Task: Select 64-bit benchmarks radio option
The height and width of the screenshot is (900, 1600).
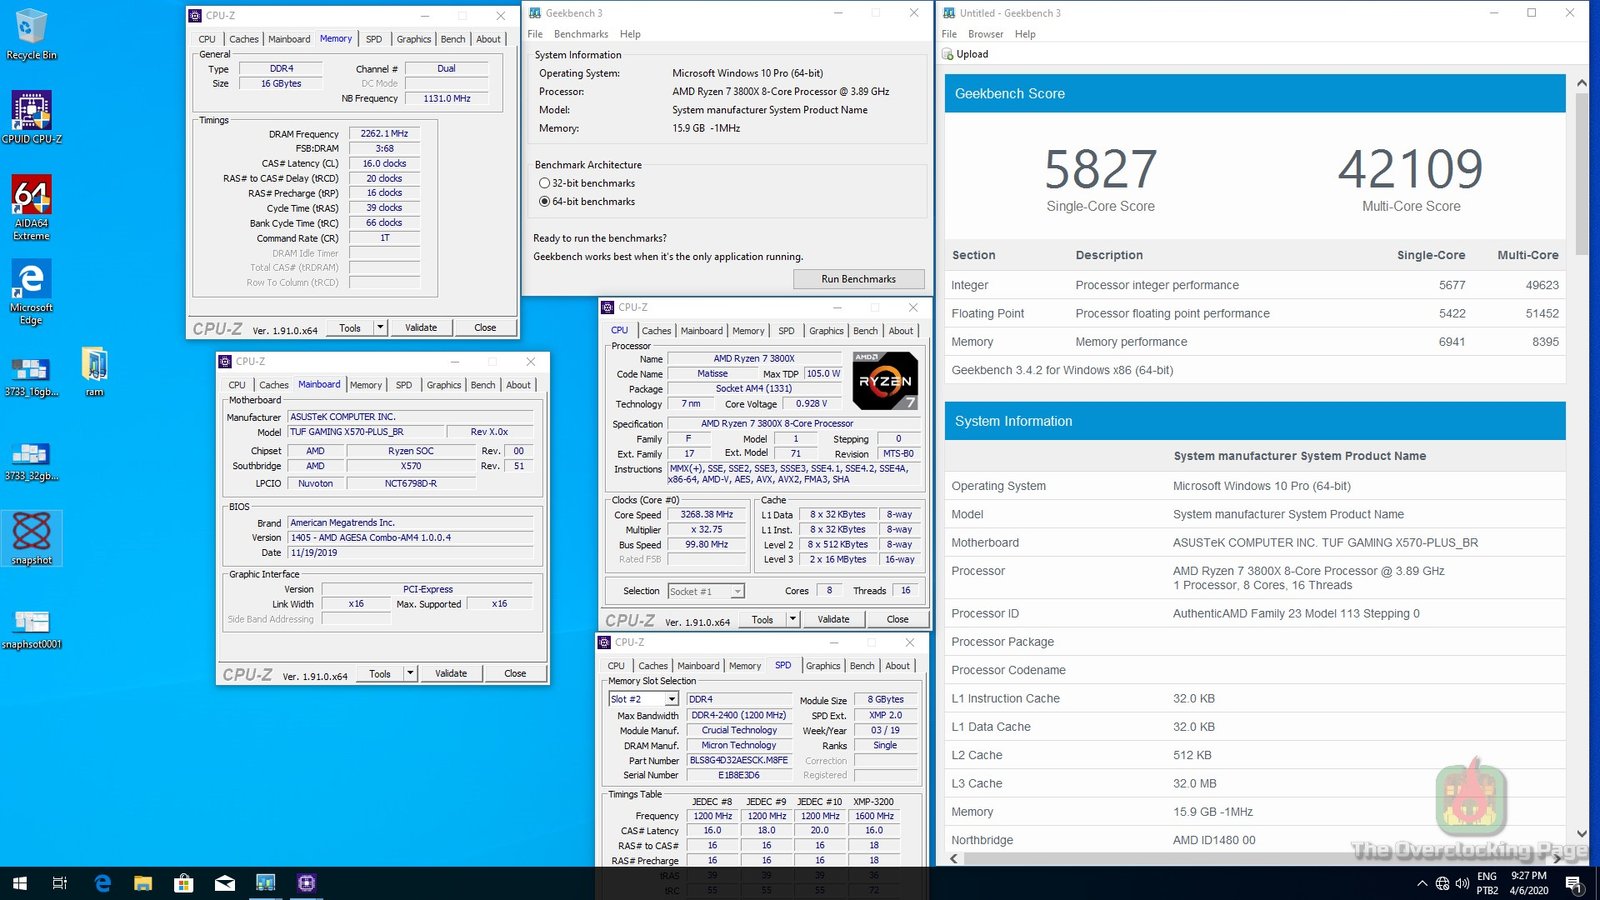Action: (545, 201)
